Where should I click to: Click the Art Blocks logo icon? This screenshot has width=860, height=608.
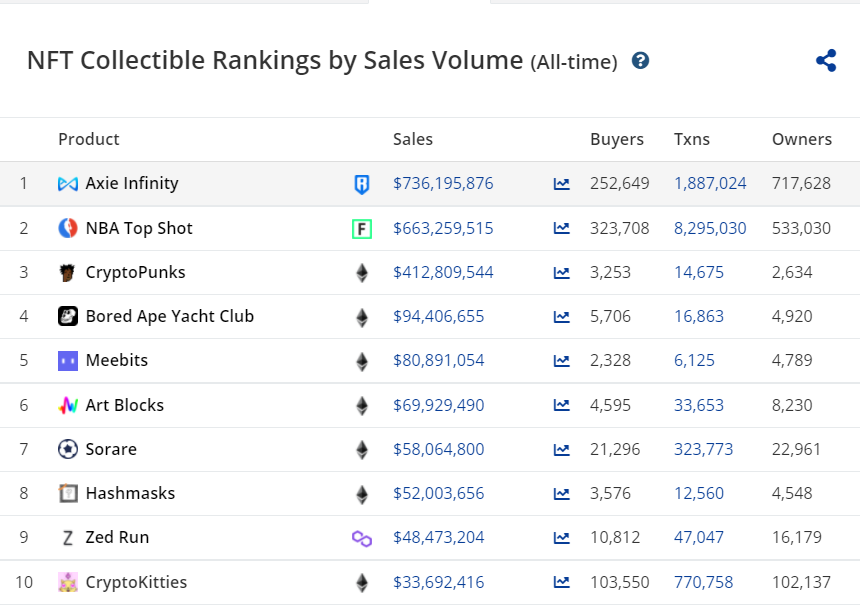pyautogui.click(x=67, y=405)
